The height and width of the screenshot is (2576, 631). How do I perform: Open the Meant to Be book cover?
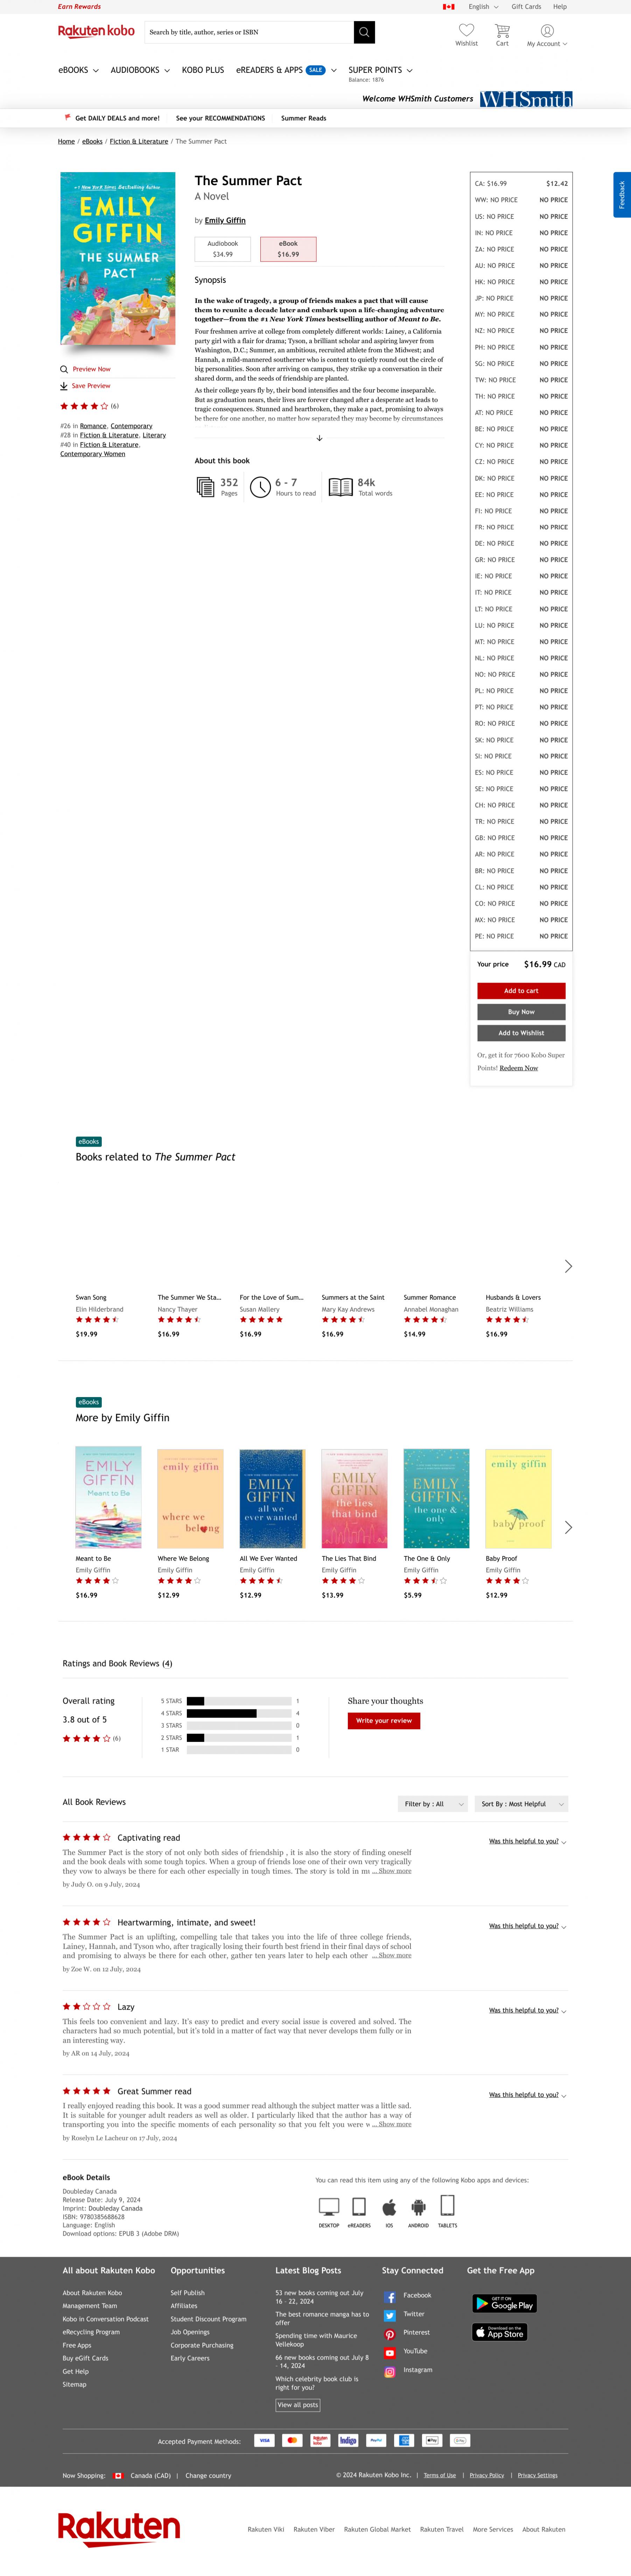[108, 1497]
